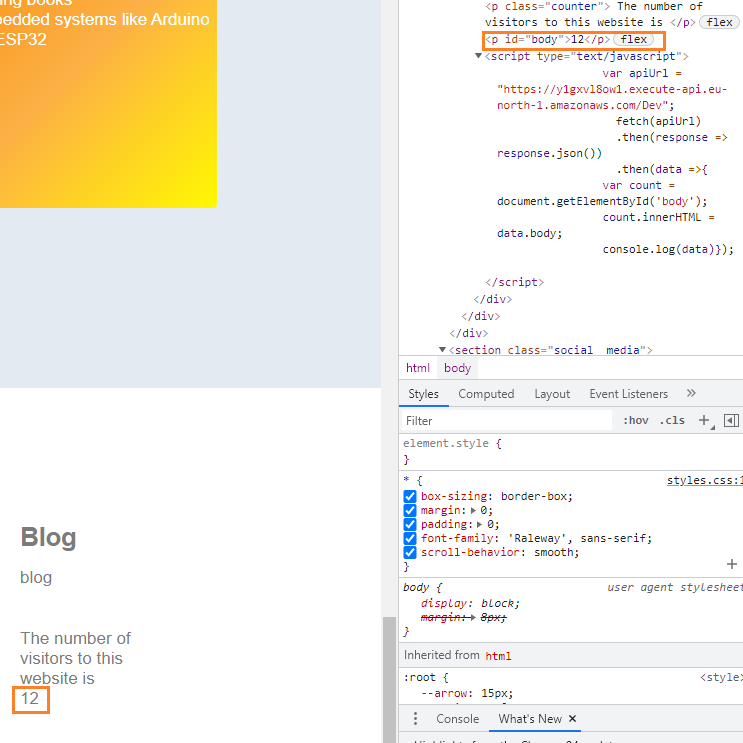Show more styles pane tabs
The width and height of the screenshot is (743, 743).
(691, 393)
